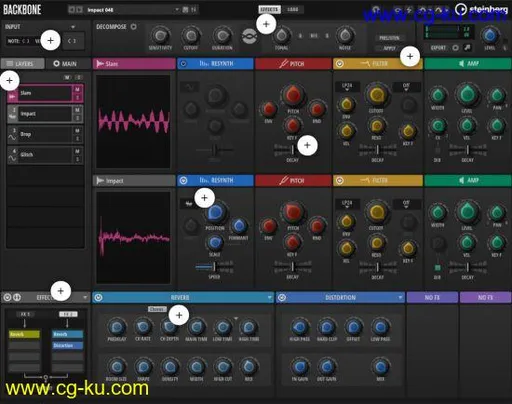
Task: Switch to the LAYERS tab
Action: click(x=23, y=63)
